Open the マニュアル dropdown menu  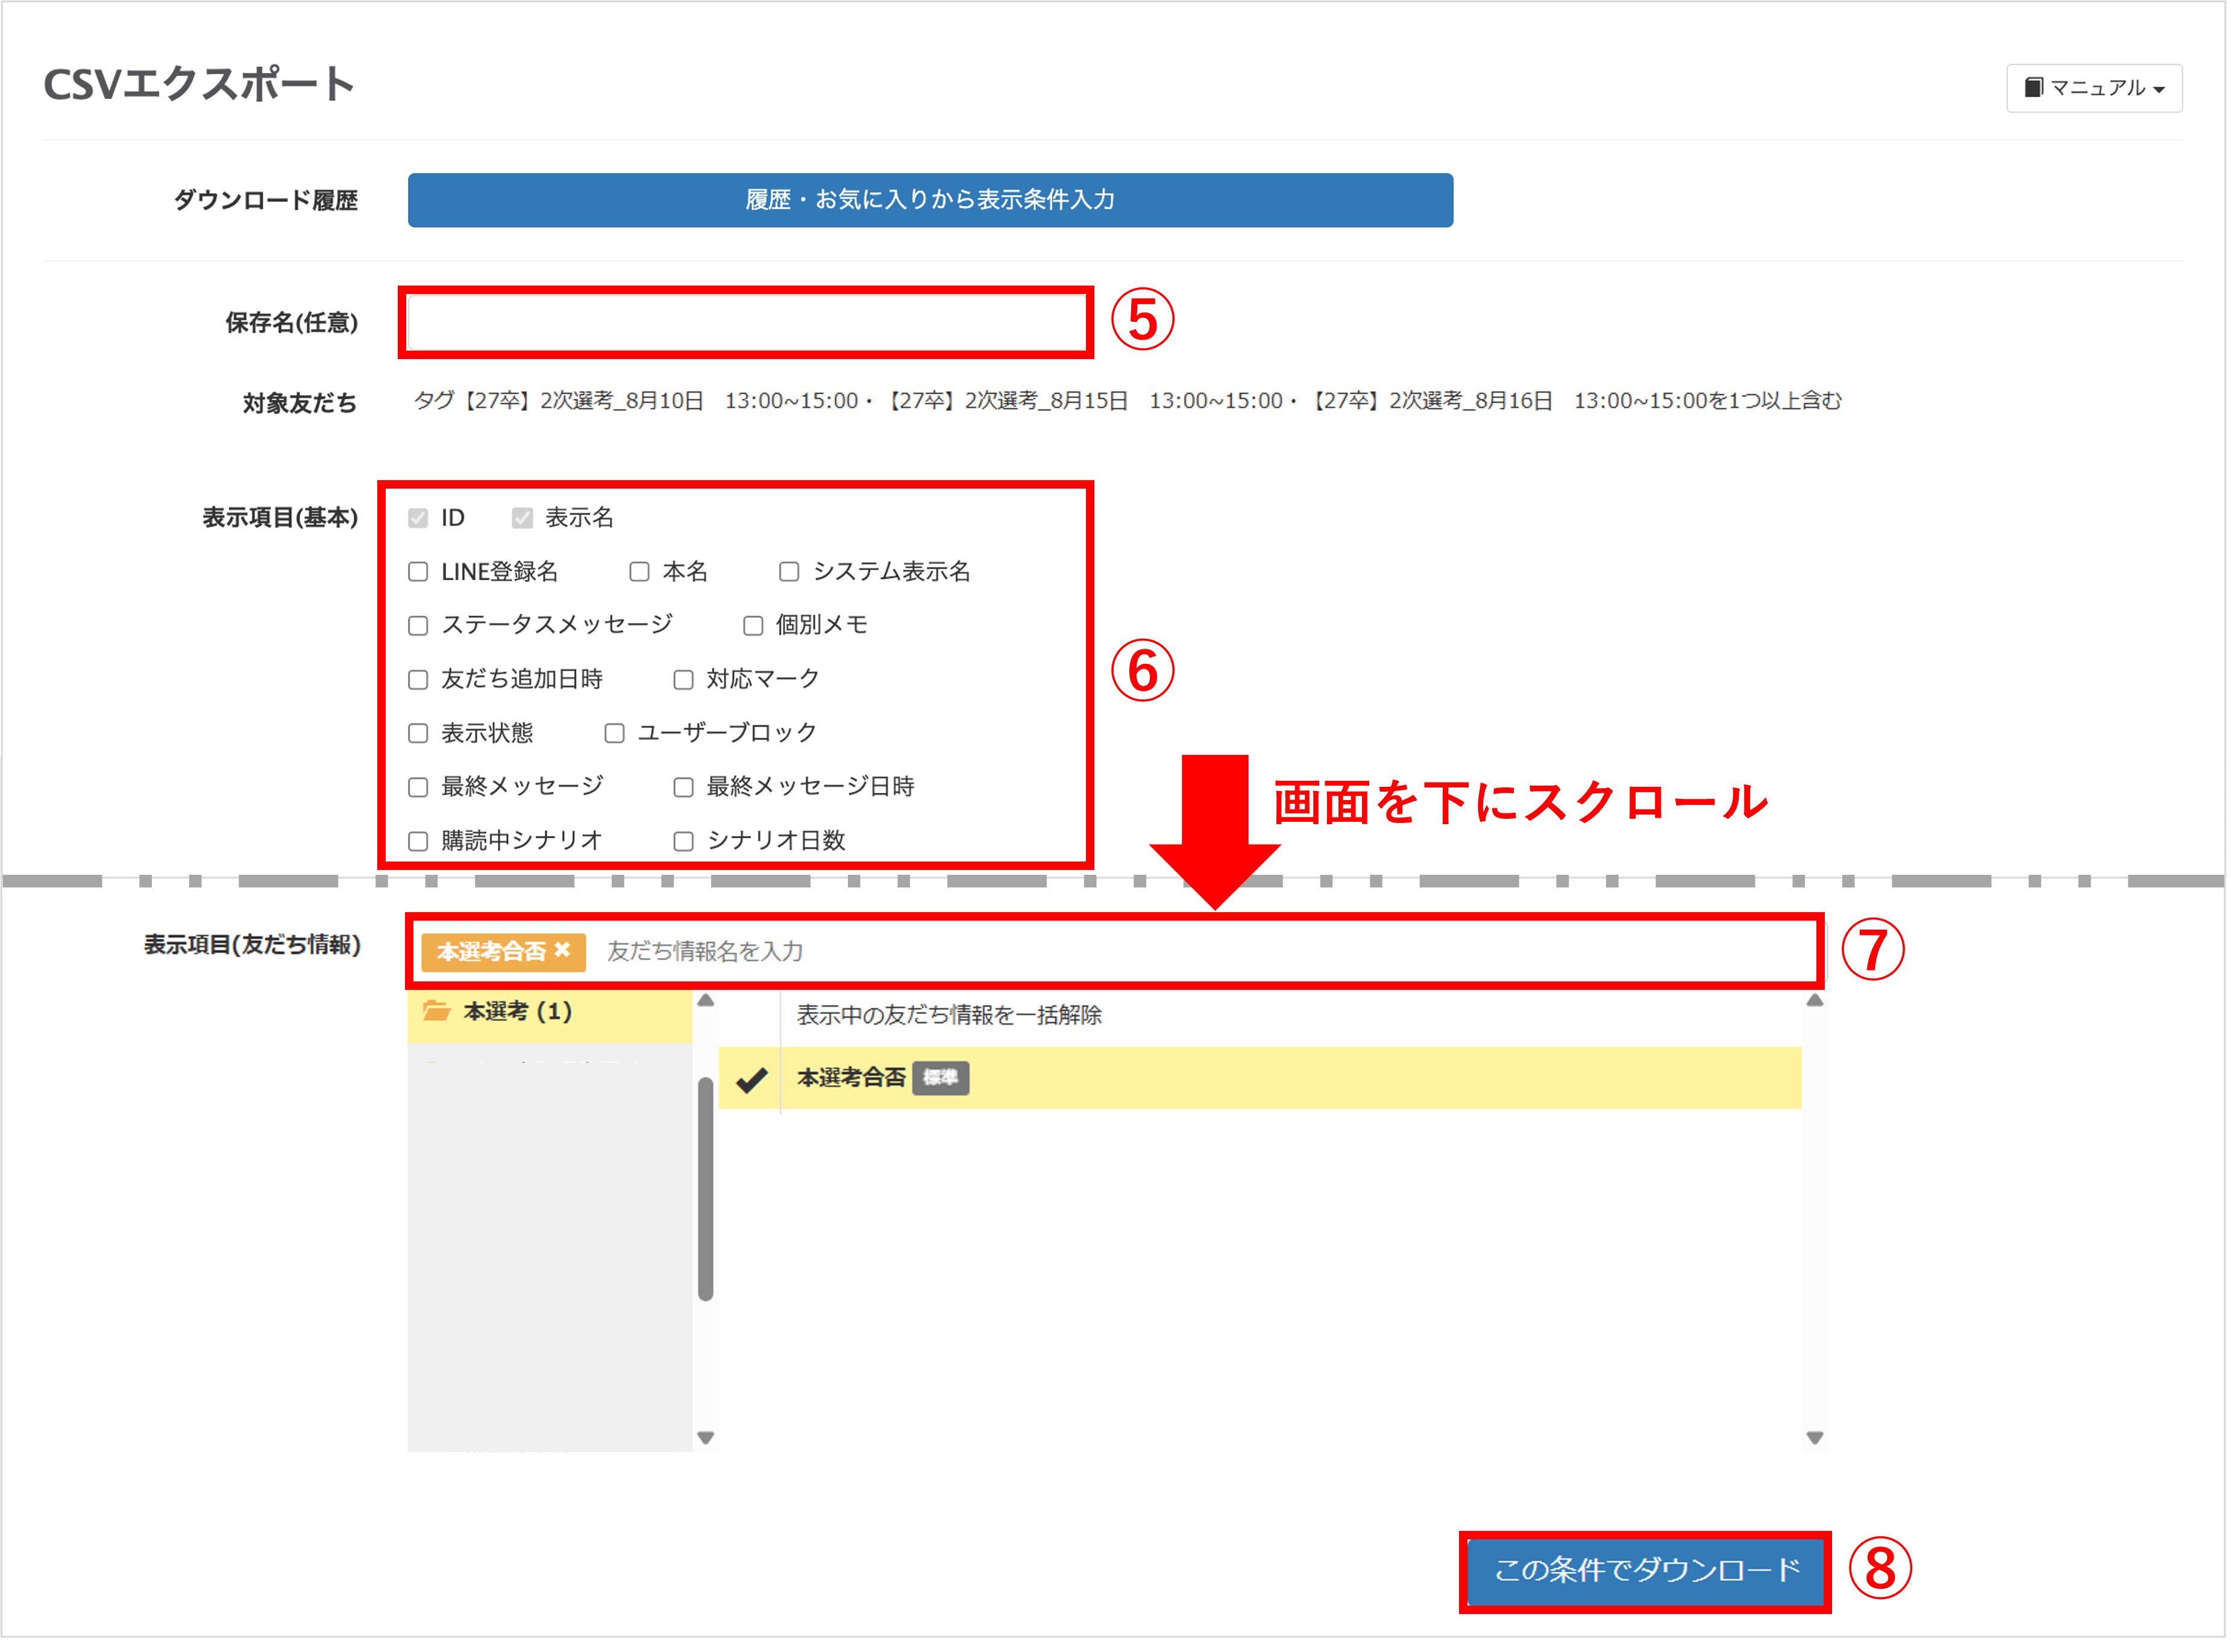tap(2095, 87)
